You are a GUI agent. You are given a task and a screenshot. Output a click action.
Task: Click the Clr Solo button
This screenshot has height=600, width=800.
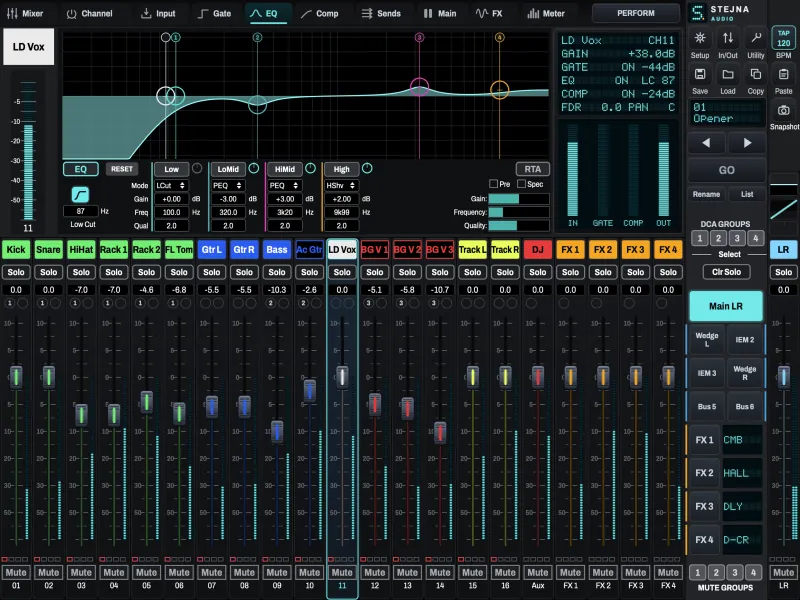727,272
